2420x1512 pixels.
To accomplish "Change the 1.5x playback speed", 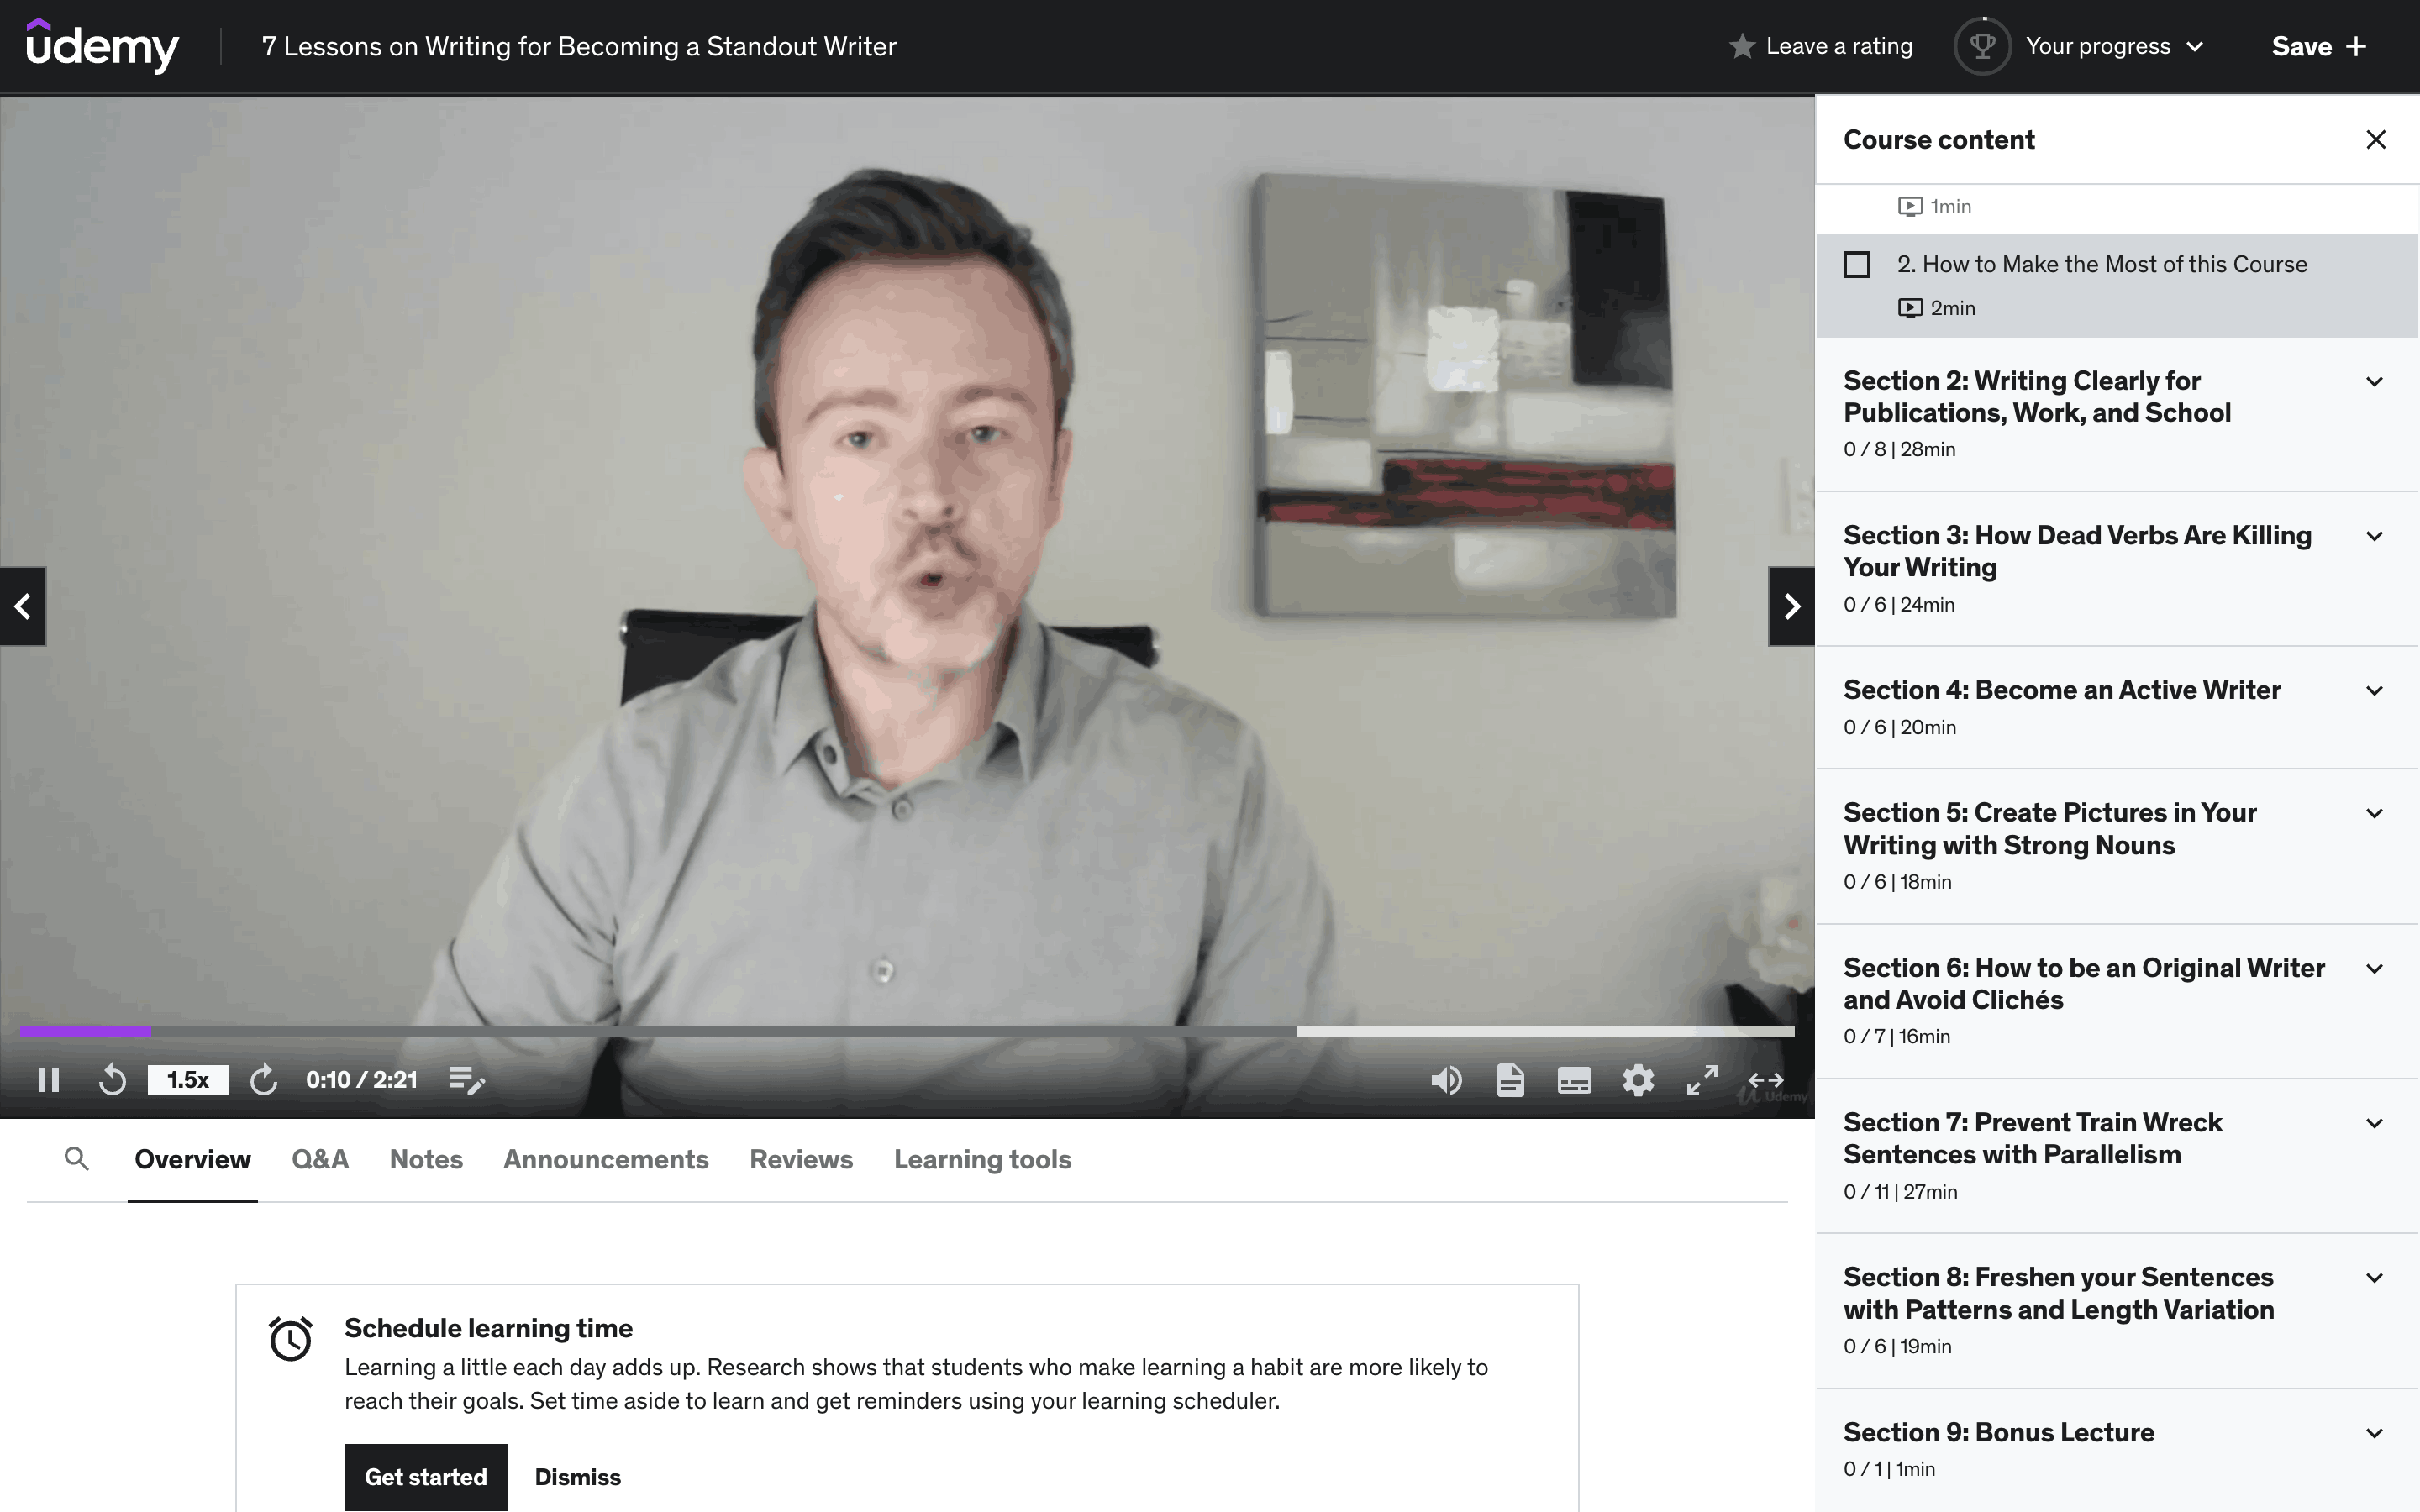I will (187, 1080).
